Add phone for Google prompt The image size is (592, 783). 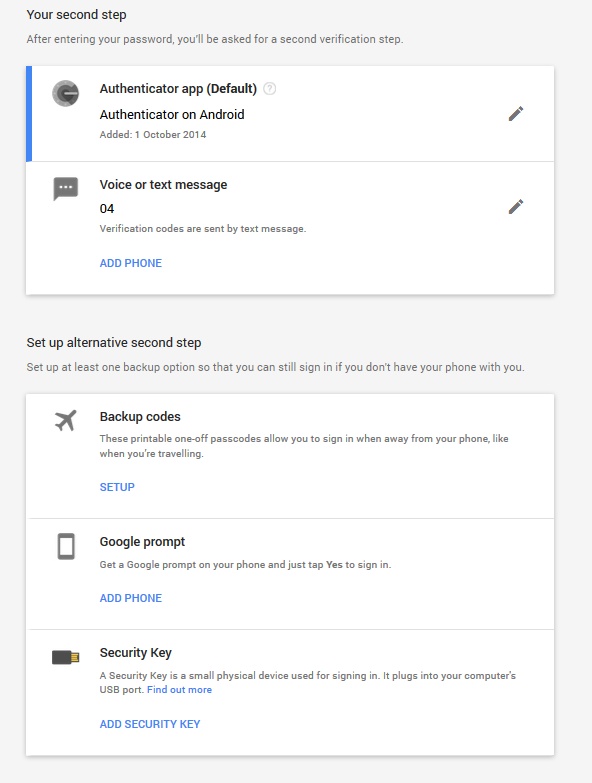[x=131, y=598]
